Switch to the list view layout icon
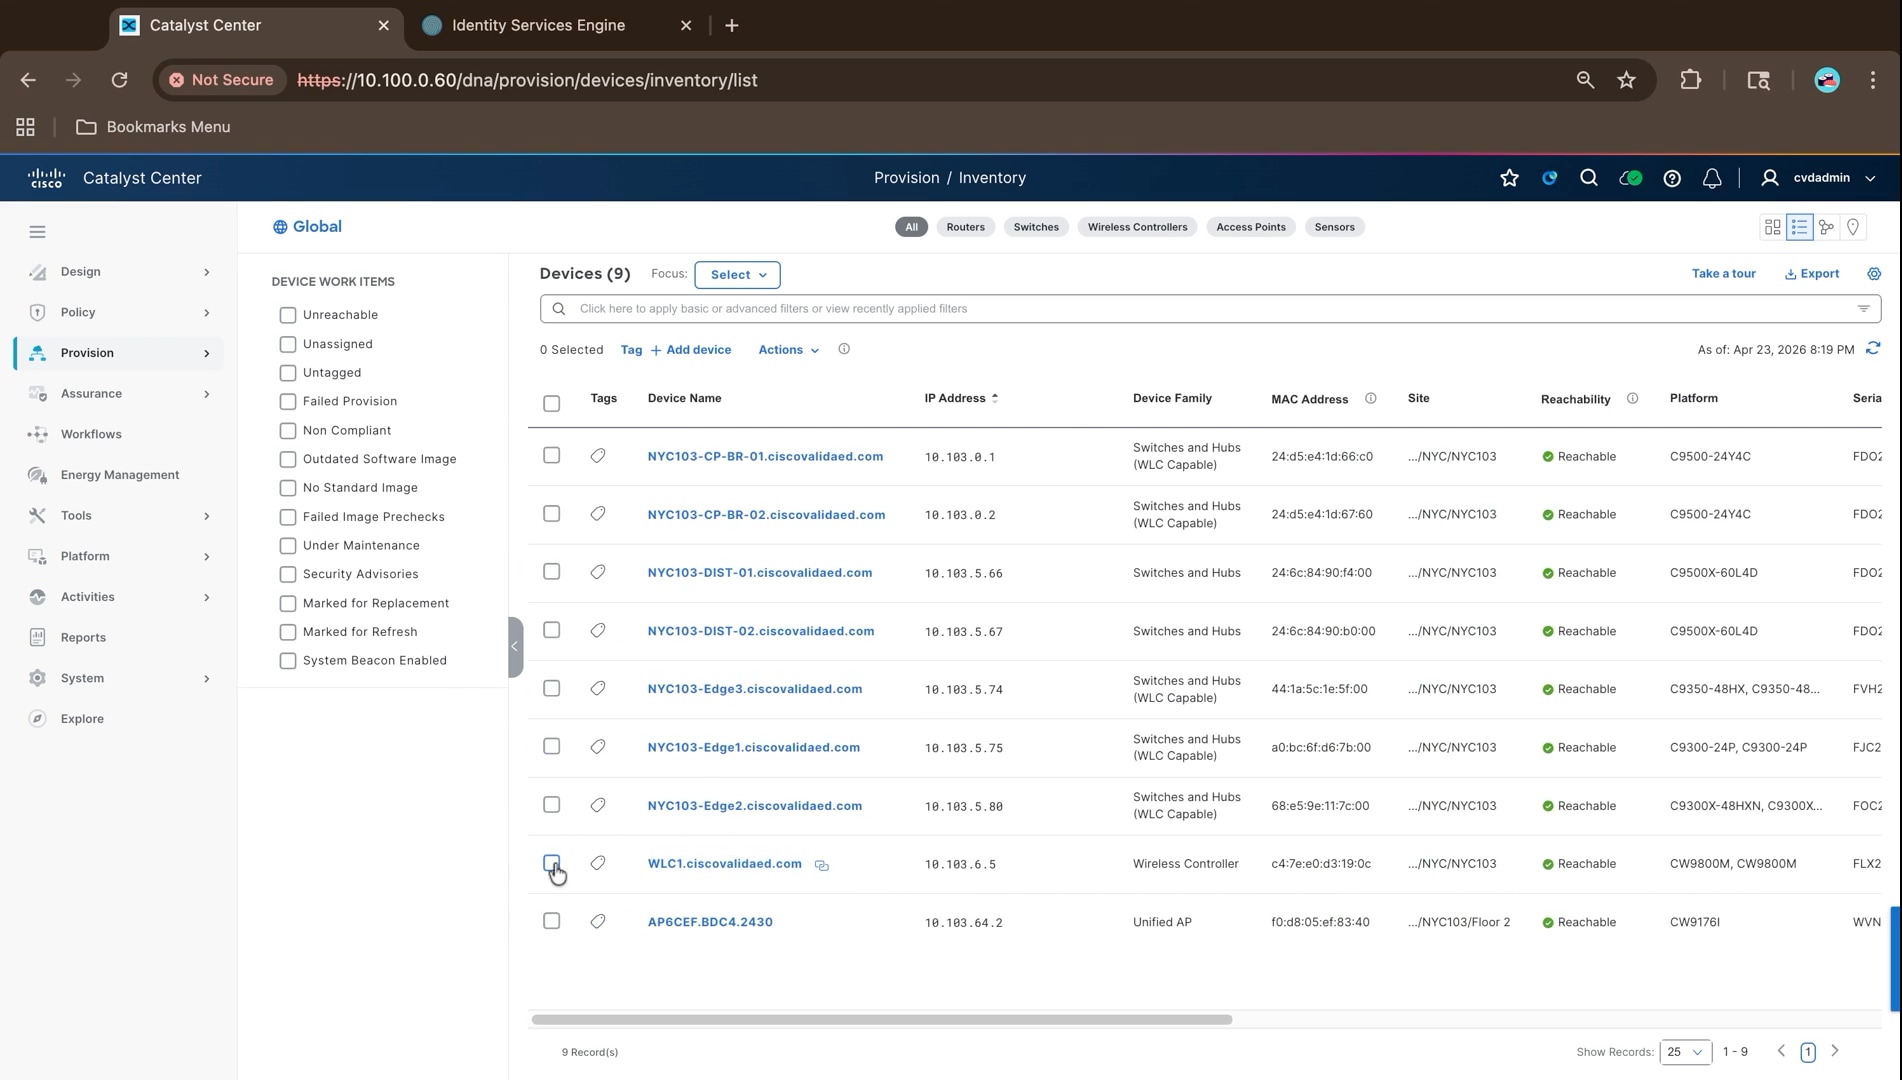 coord(1799,227)
